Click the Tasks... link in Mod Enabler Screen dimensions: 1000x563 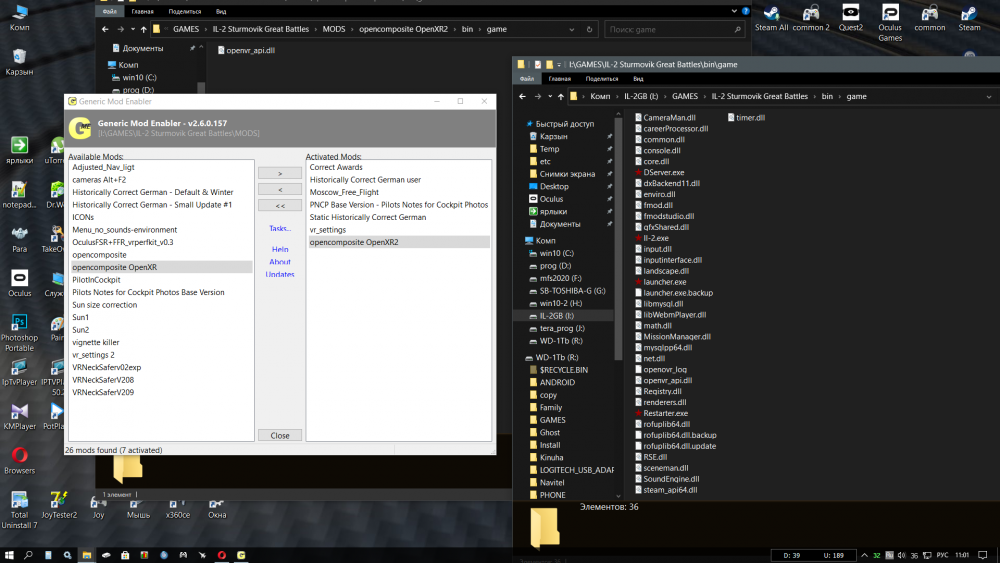tap(280, 228)
